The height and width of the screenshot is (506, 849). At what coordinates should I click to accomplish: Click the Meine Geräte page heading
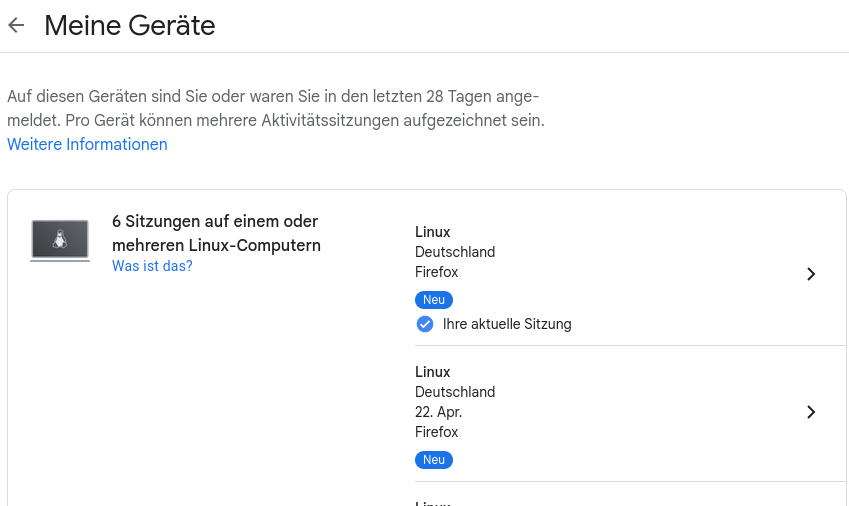130,25
